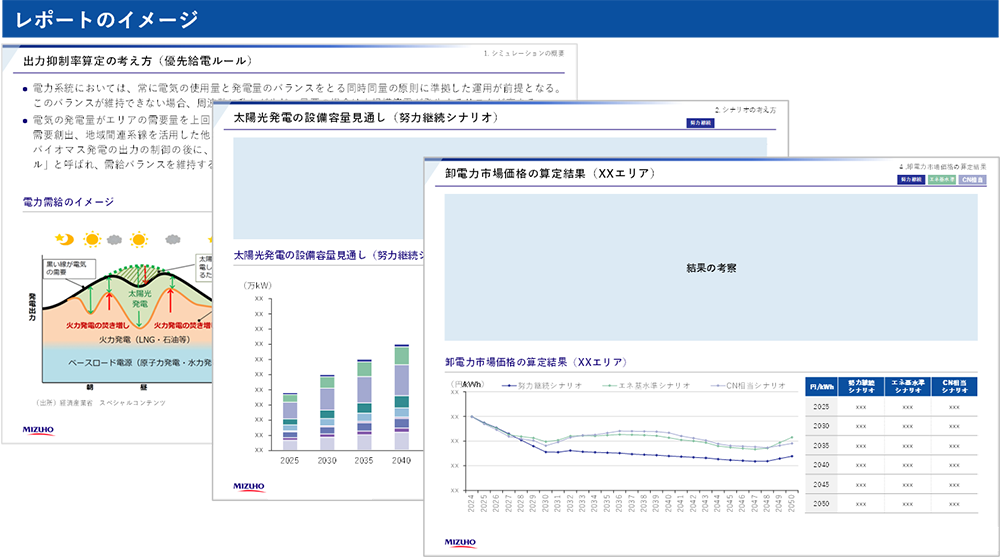Click the 太陽光発電の設備容量見通し slide title at top
Image resolution: width=1000 pixels, height=557 pixels.
tap(365, 117)
